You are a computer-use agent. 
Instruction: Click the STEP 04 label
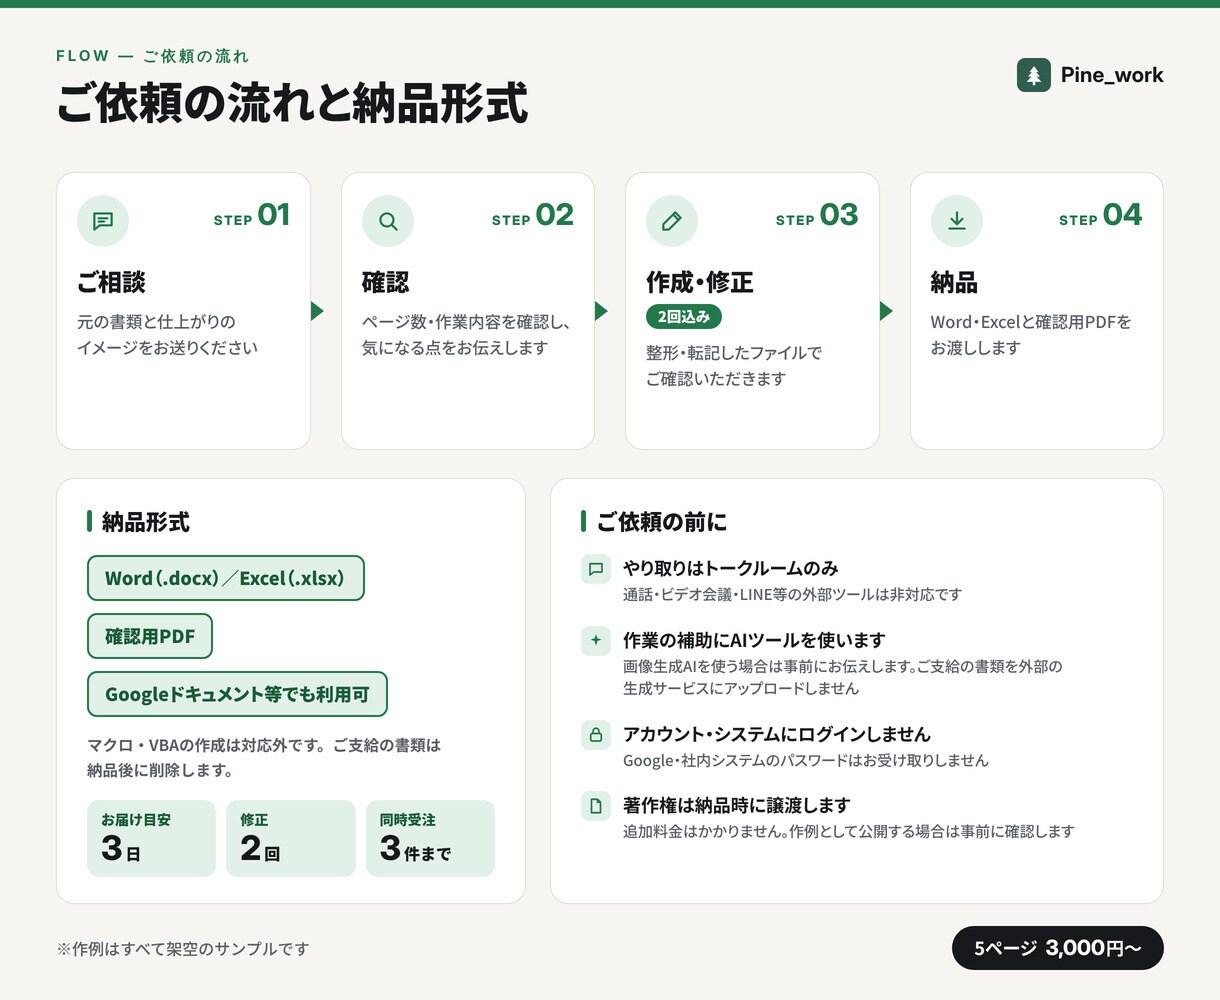pos(1101,216)
